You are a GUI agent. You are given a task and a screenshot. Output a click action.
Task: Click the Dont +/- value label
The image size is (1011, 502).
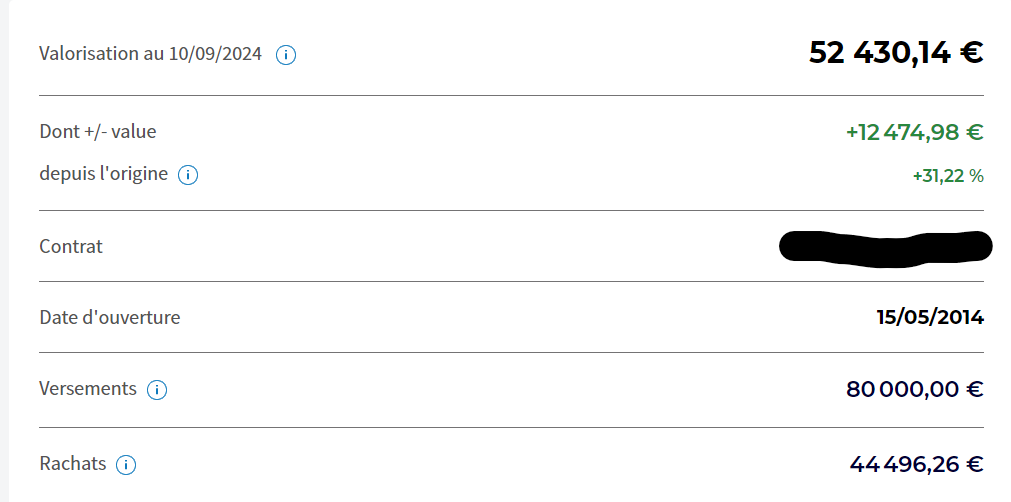(x=98, y=131)
